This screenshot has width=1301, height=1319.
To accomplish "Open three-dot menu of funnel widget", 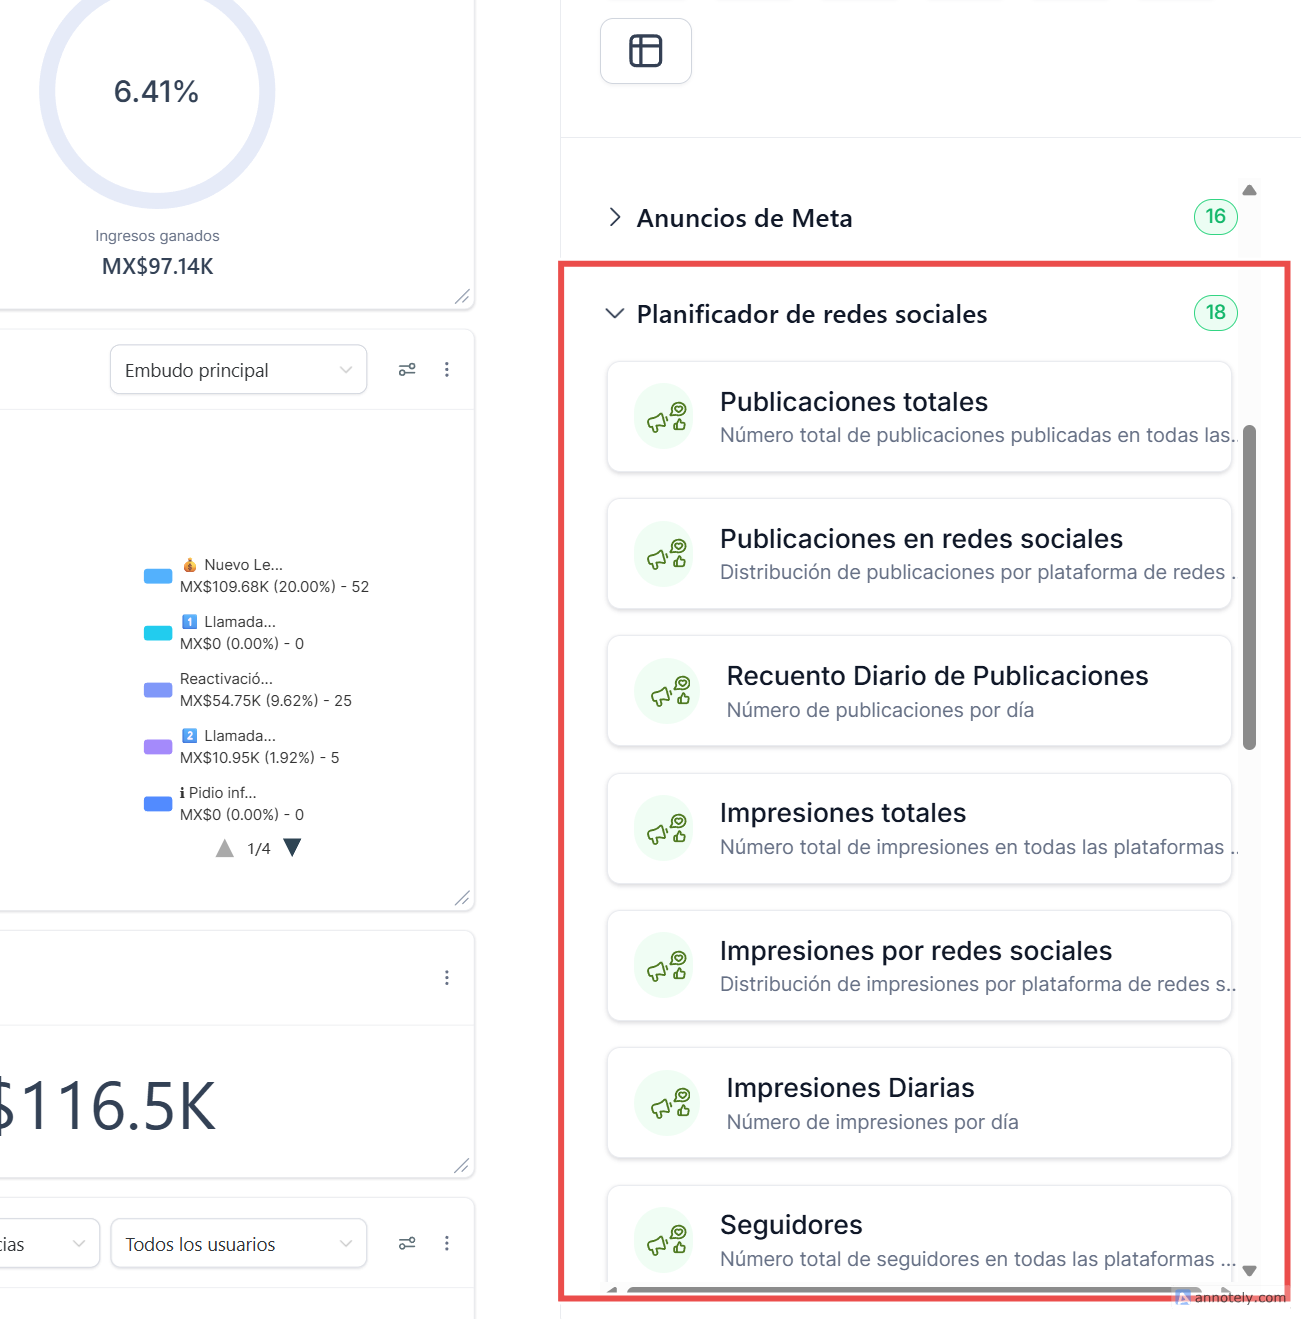I will [x=447, y=370].
